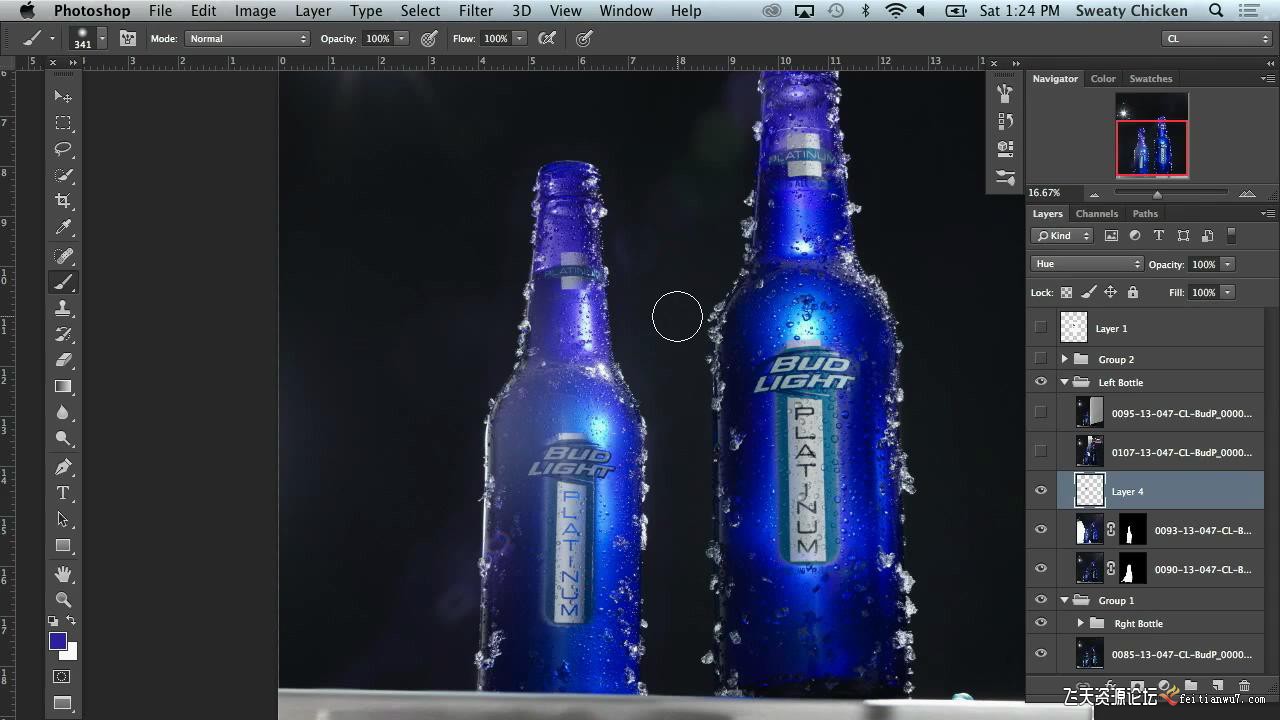This screenshot has width=1280, height=720.
Task: Open the Brush Preset picker arrow
Action: (x=102, y=38)
